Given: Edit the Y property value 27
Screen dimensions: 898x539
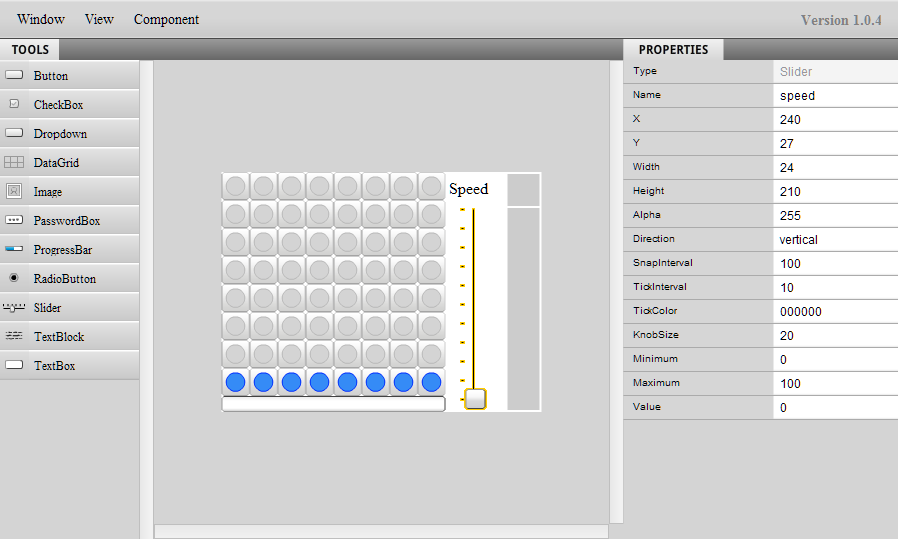Looking at the screenshot, I should point(836,144).
